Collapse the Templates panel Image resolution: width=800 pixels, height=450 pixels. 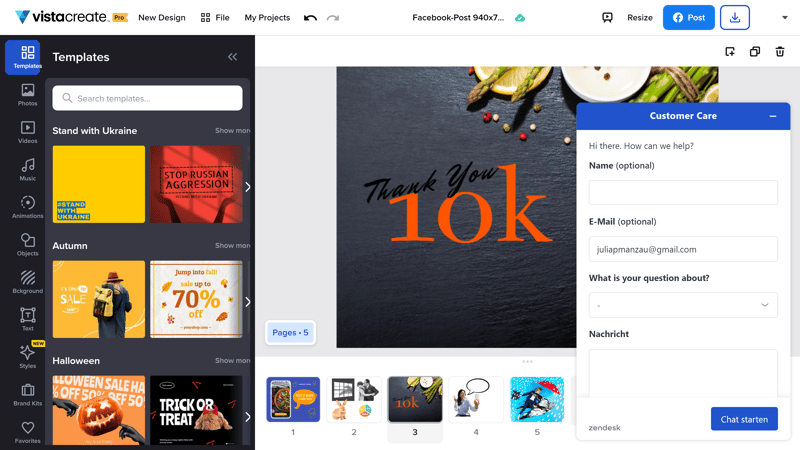[x=232, y=57]
